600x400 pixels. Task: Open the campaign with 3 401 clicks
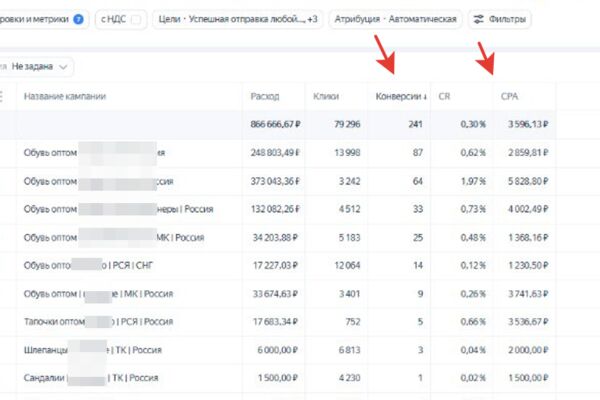pyautogui.click(x=98, y=294)
